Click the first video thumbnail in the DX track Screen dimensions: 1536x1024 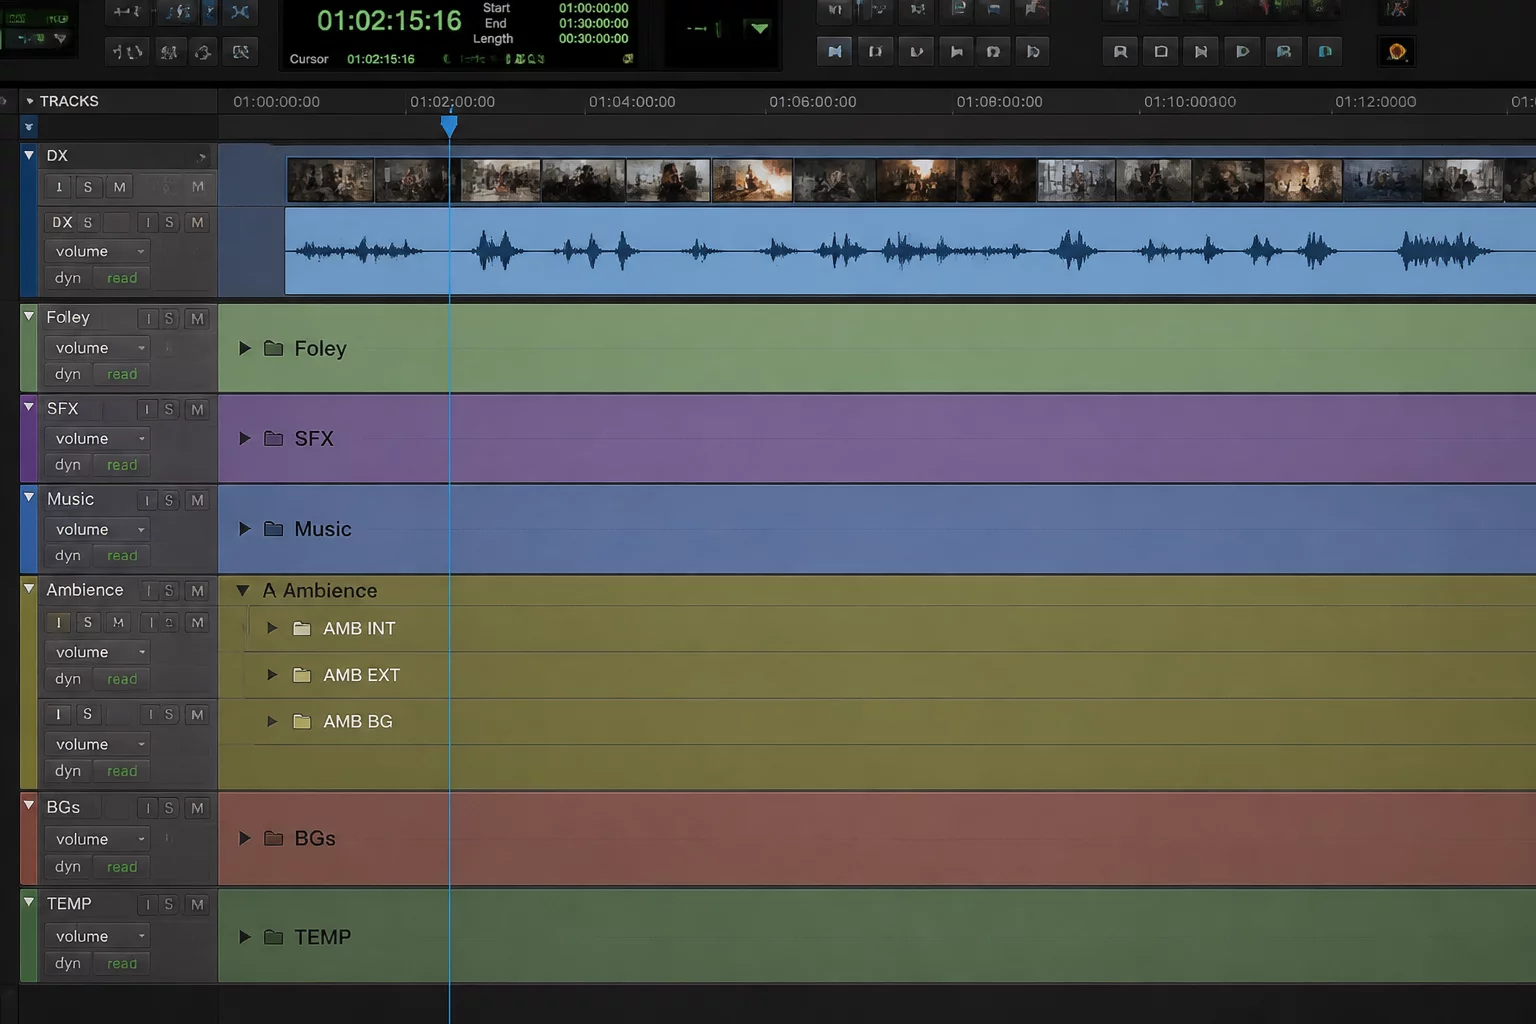click(x=330, y=181)
